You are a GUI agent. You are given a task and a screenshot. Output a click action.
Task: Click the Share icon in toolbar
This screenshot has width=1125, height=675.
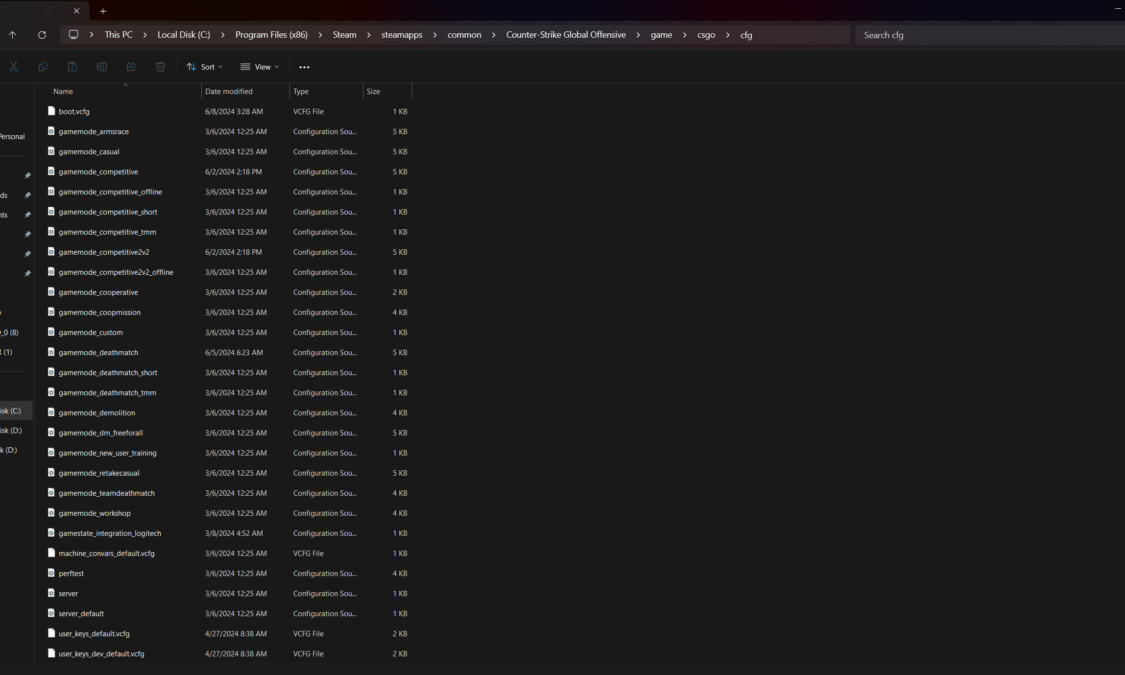tap(131, 67)
